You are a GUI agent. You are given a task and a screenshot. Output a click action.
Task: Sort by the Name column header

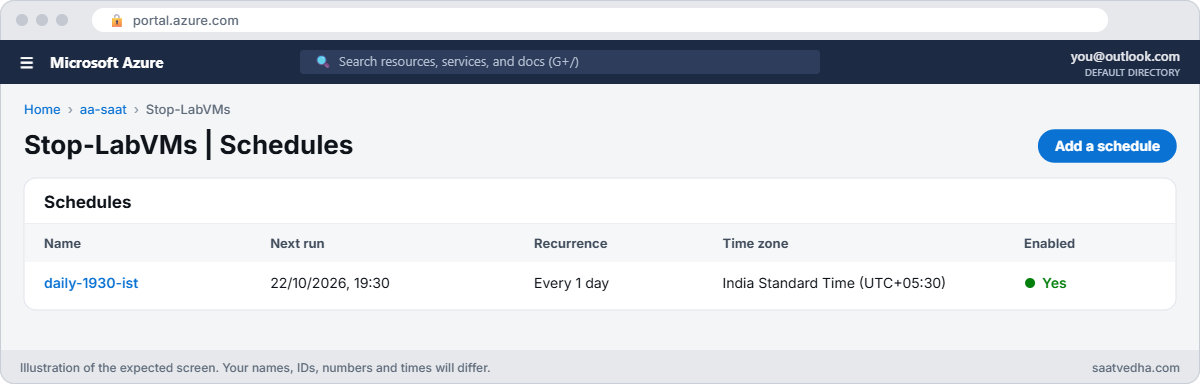click(62, 243)
